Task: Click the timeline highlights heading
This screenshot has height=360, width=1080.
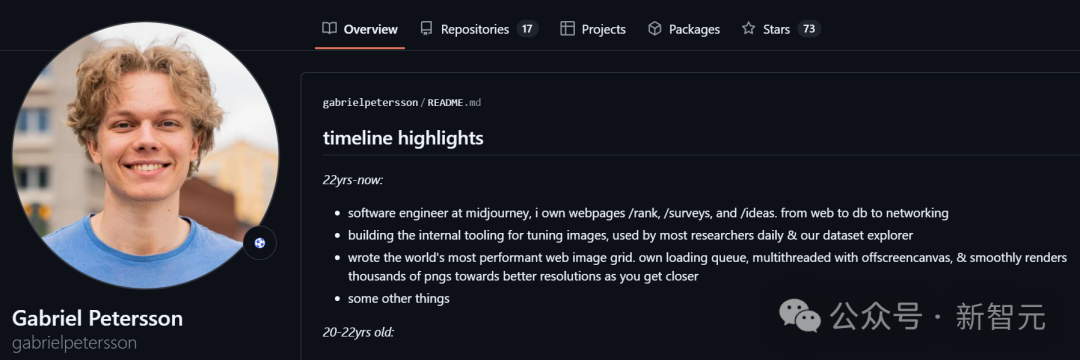Action: pyautogui.click(x=403, y=138)
